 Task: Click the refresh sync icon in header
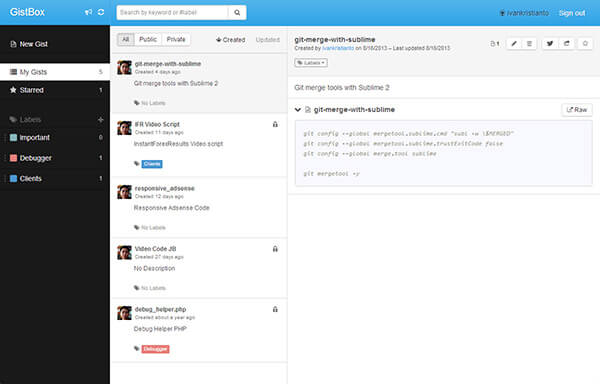click(x=101, y=12)
